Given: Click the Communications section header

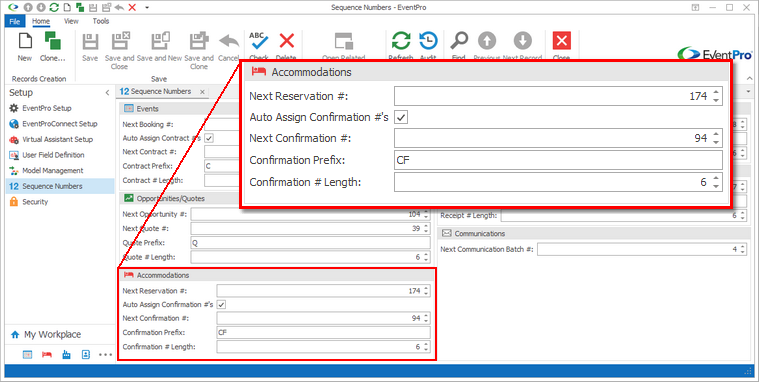Looking at the screenshot, I should click(x=594, y=233).
